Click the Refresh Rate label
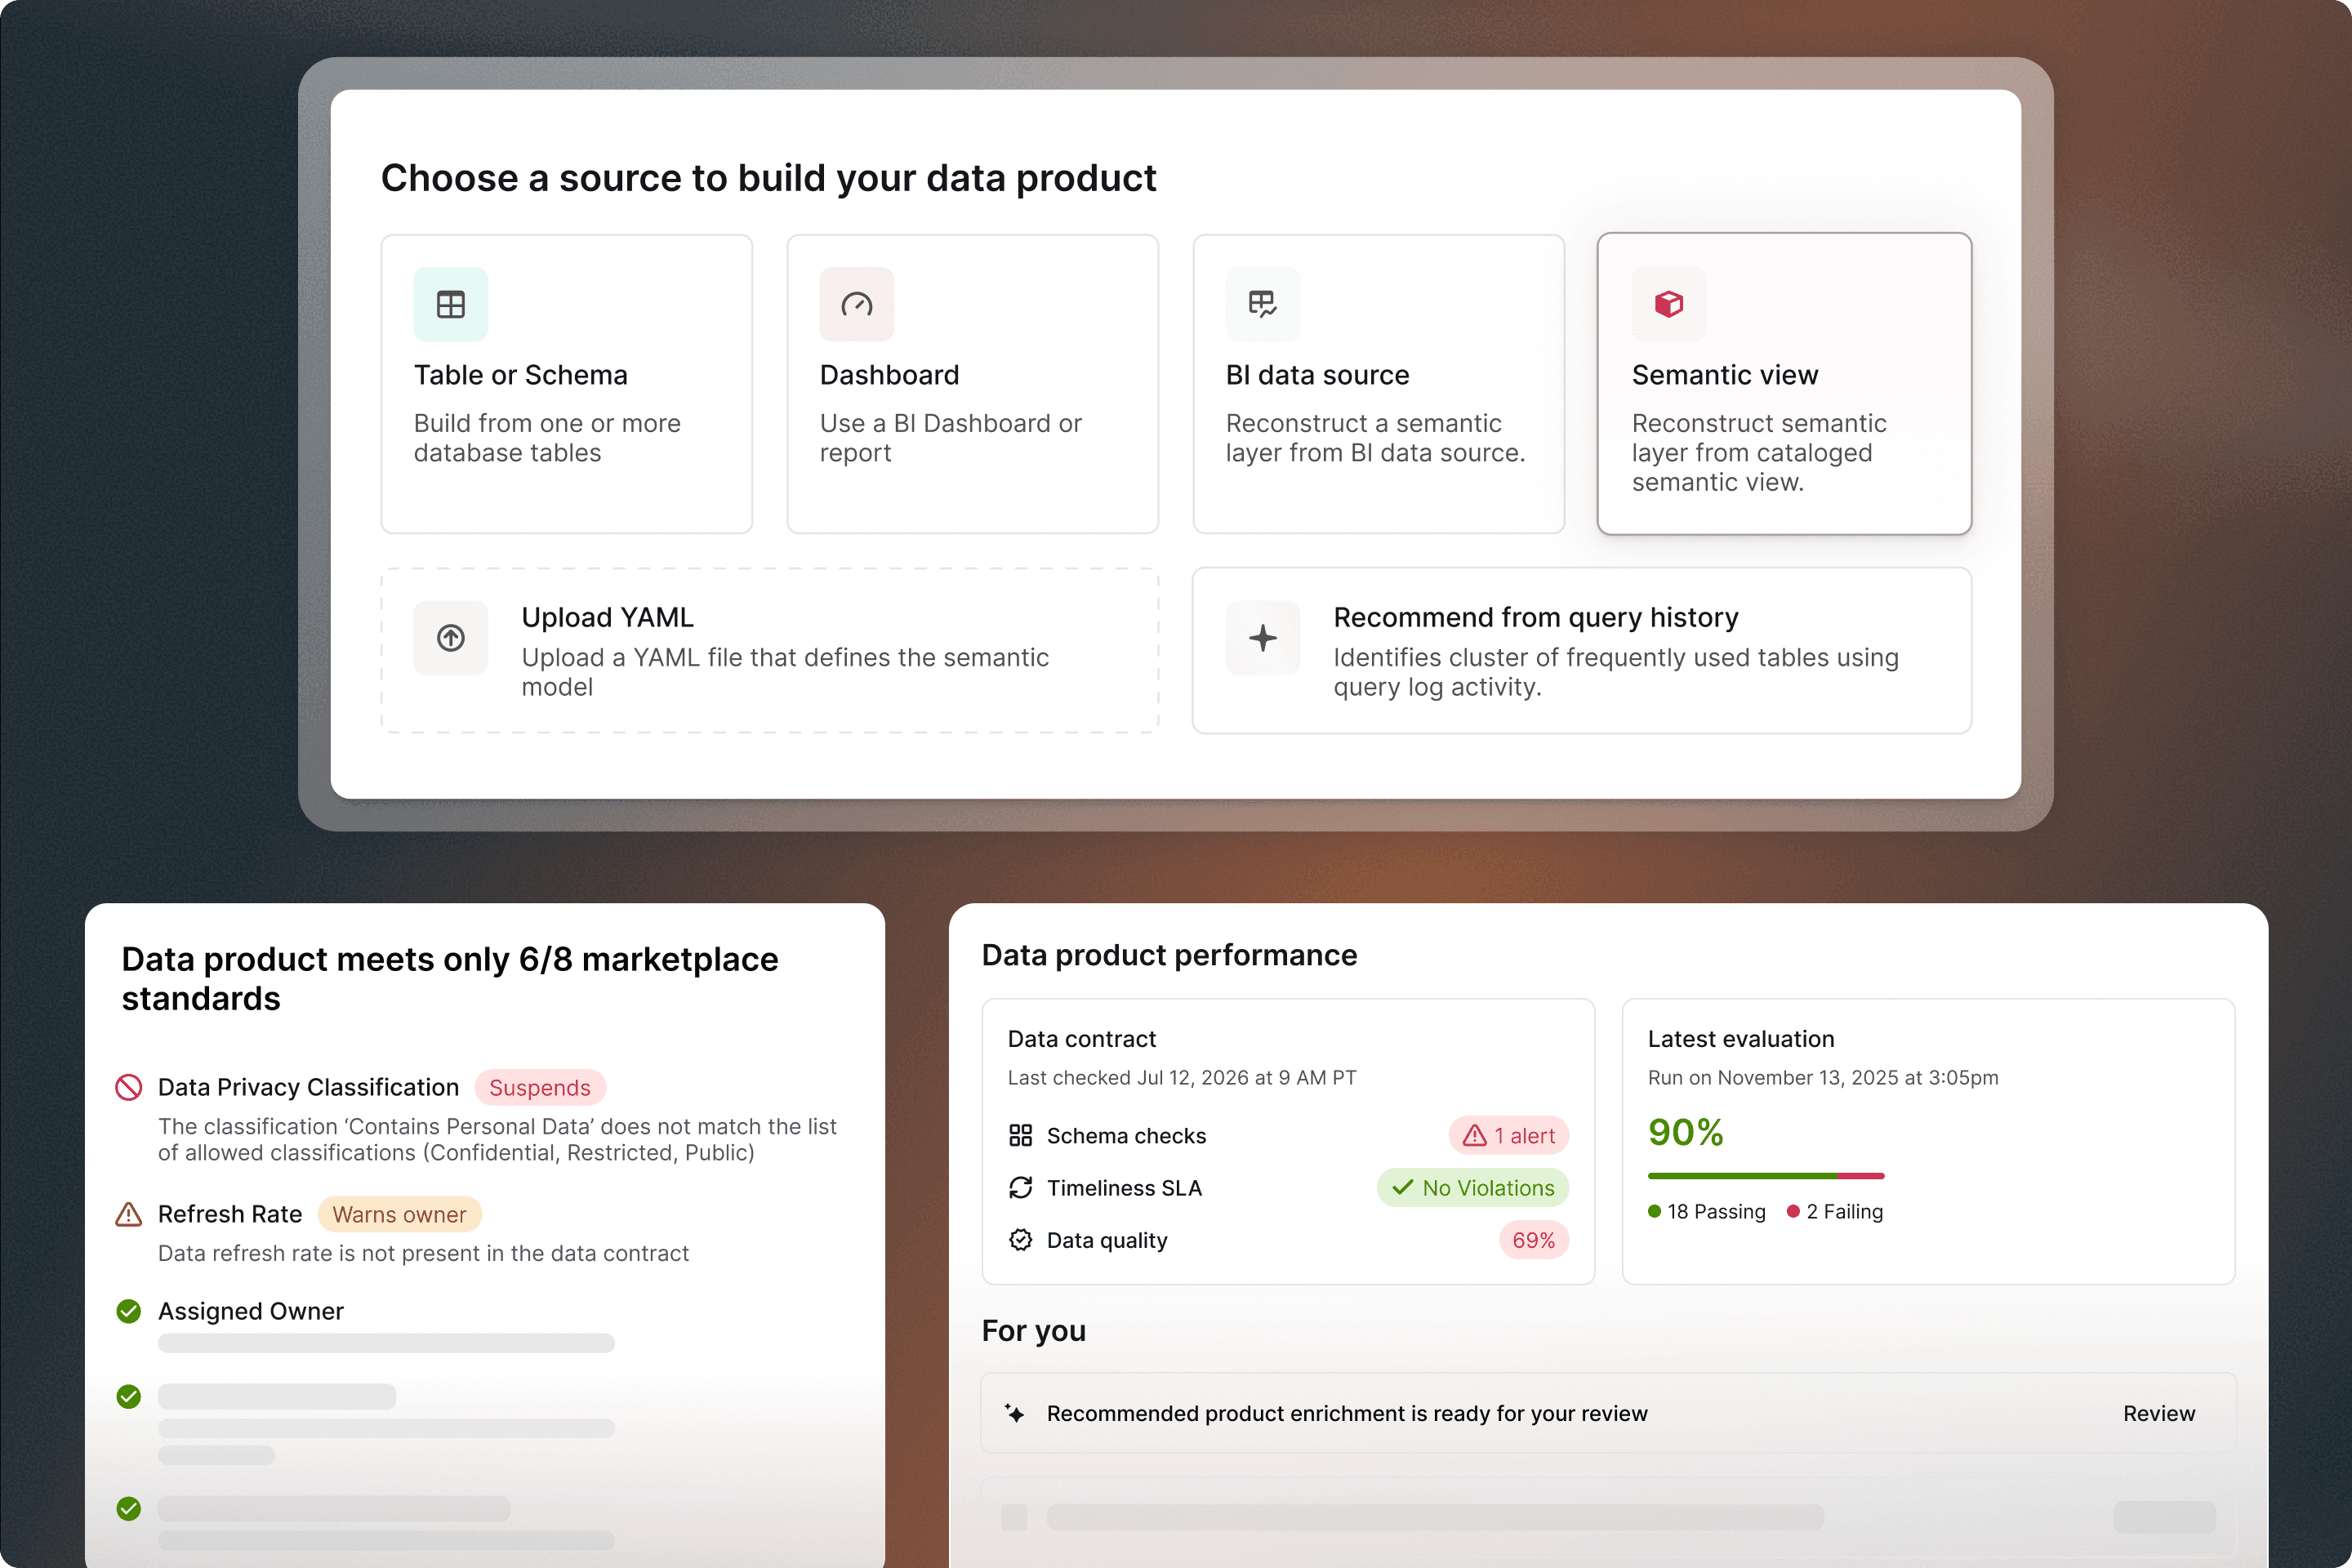 tap(230, 1214)
